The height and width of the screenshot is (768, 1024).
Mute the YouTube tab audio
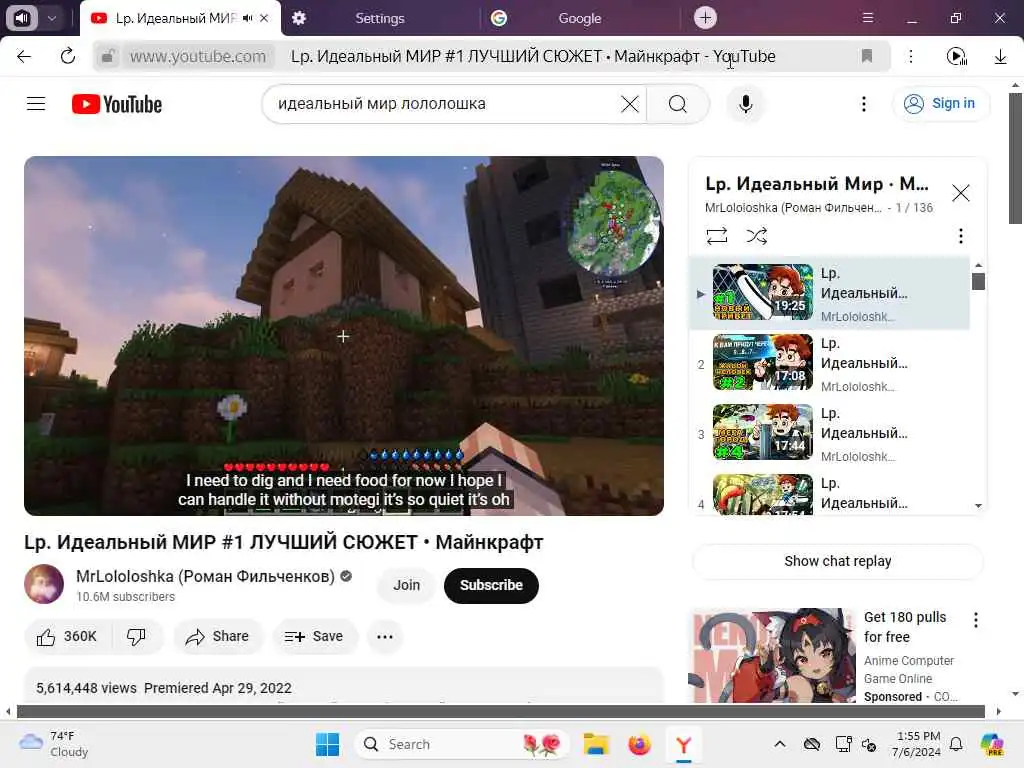tap(247, 18)
